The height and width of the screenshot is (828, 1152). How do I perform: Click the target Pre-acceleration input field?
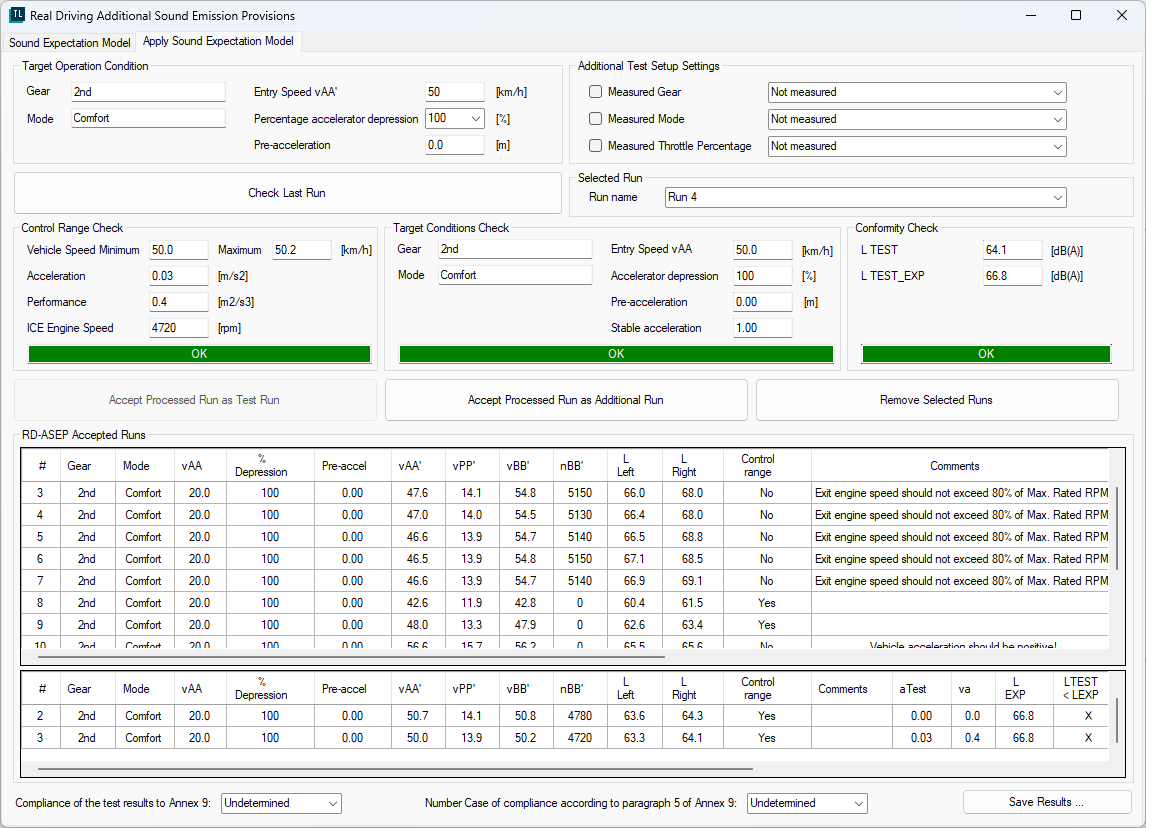pyautogui.click(x=454, y=145)
